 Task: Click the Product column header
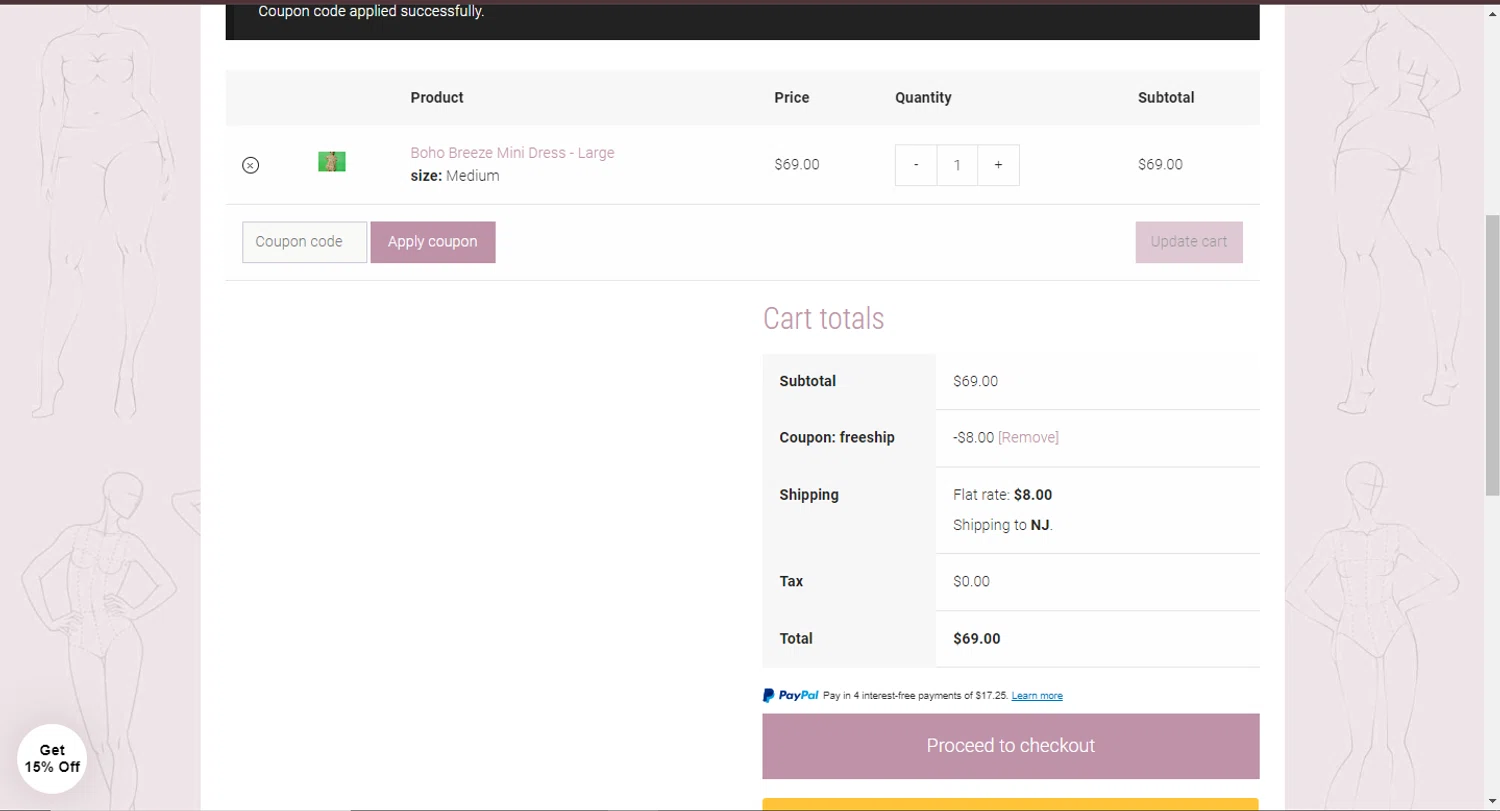click(437, 98)
